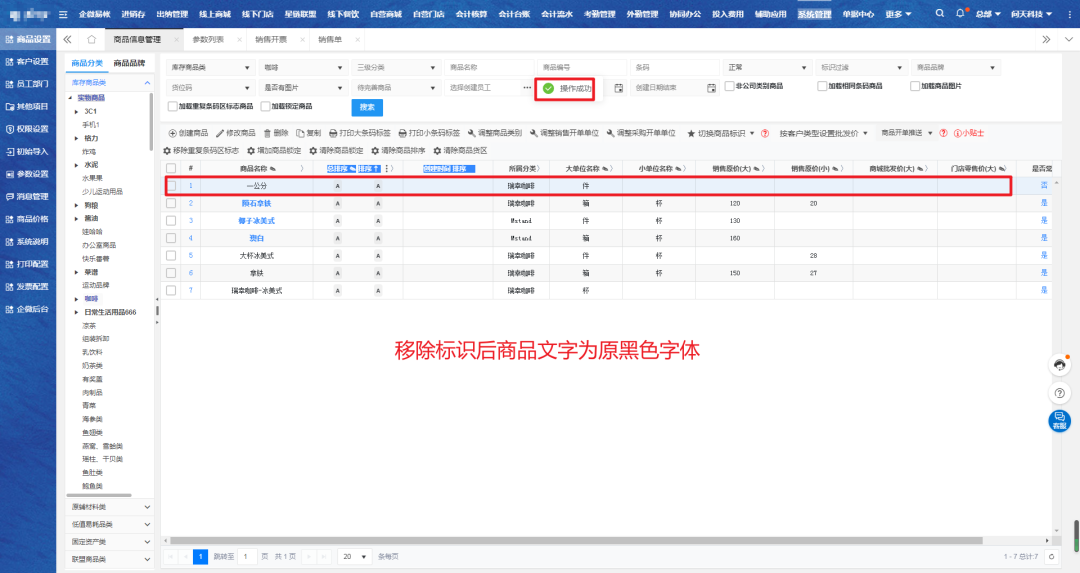The image size is (1080, 573).
Task: Open calendar picker for 创建日期结束
Action: pyautogui.click(x=711, y=88)
